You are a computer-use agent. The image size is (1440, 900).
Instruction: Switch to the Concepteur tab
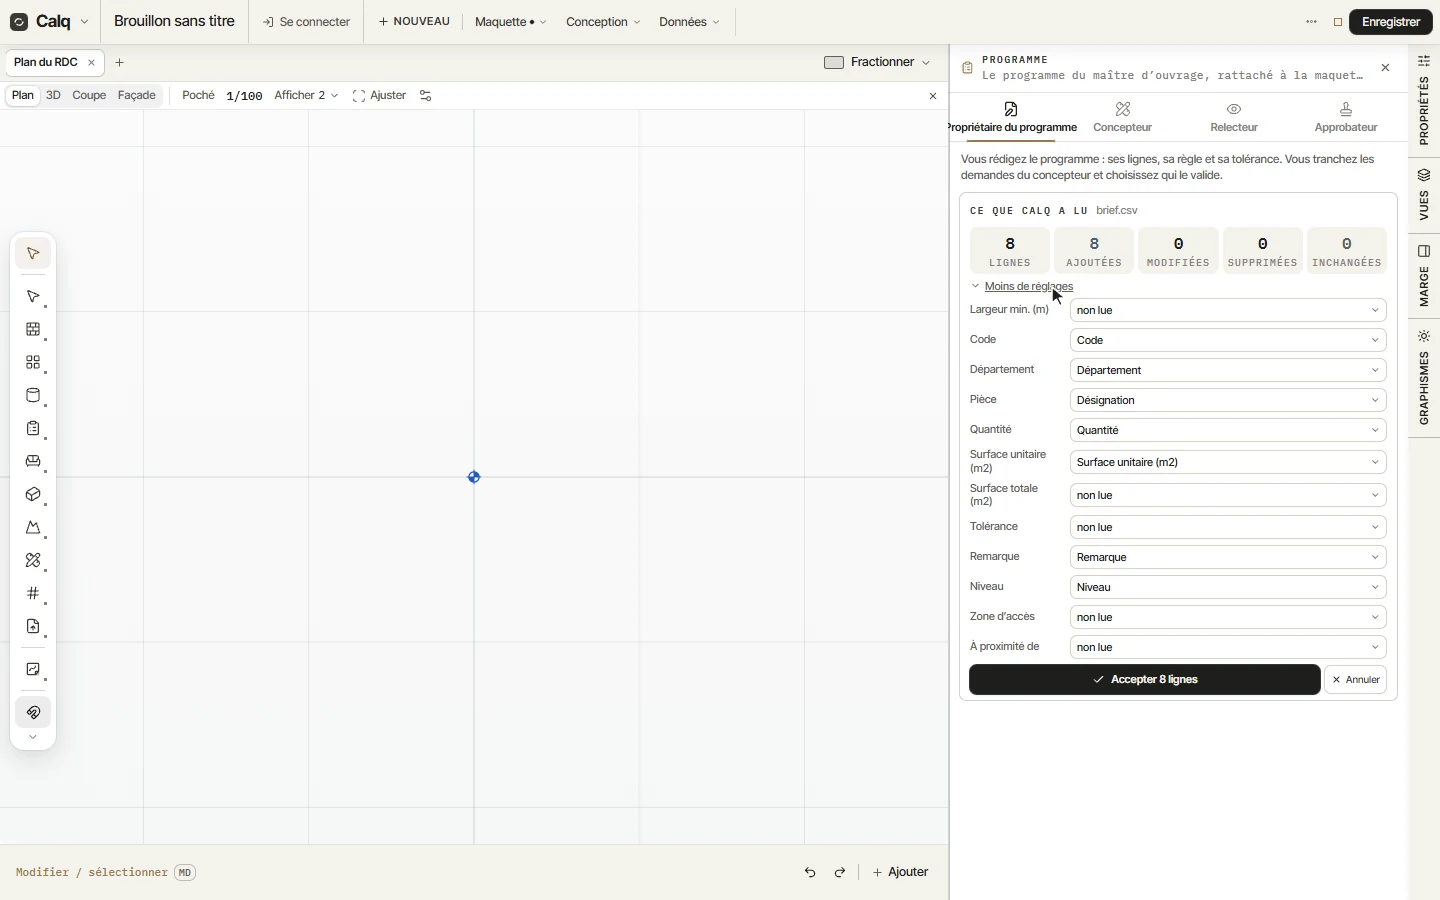click(x=1123, y=118)
